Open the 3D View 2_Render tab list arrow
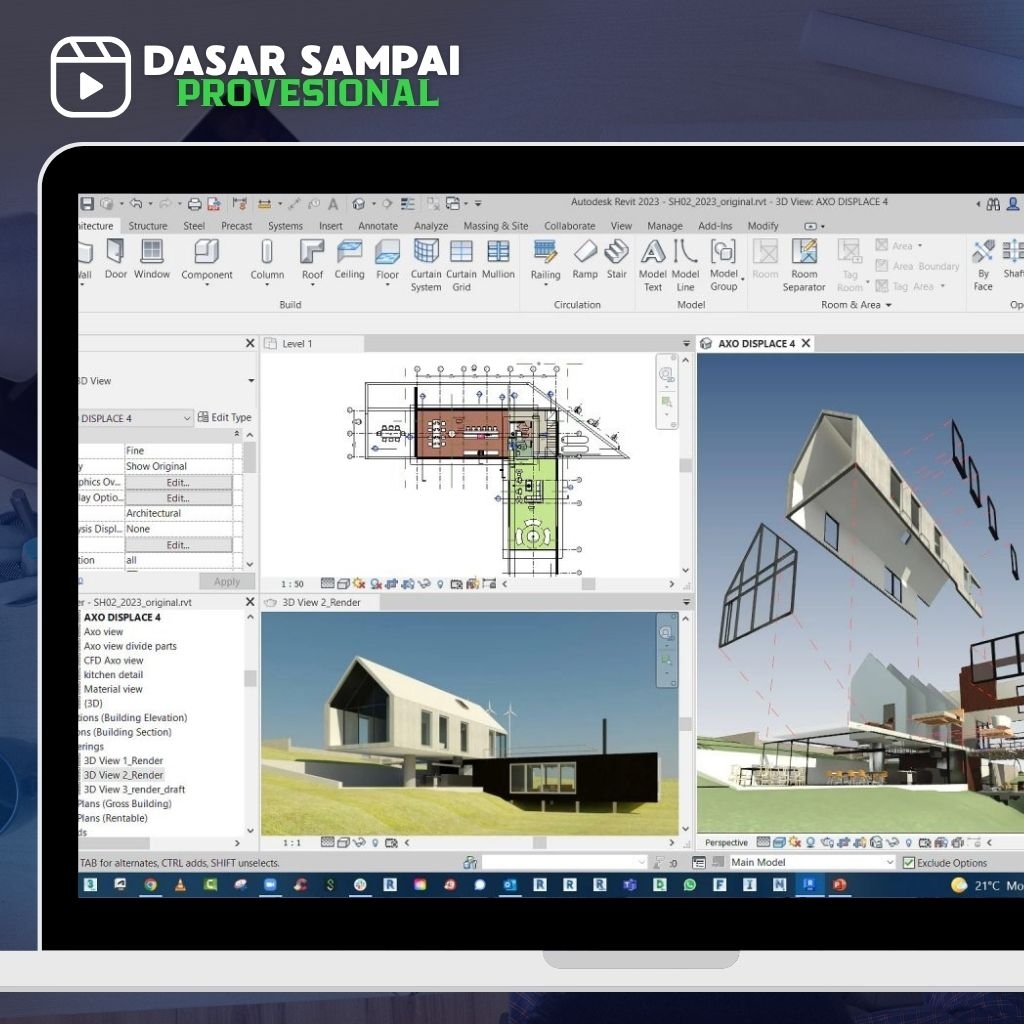1024x1024 pixels. (x=686, y=602)
